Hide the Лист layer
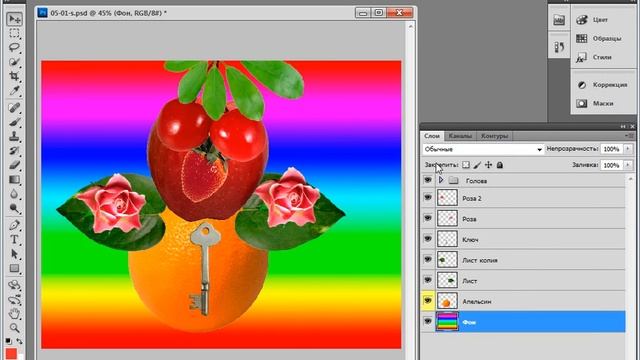Screen dimensions: 640x360 coord(428,280)
